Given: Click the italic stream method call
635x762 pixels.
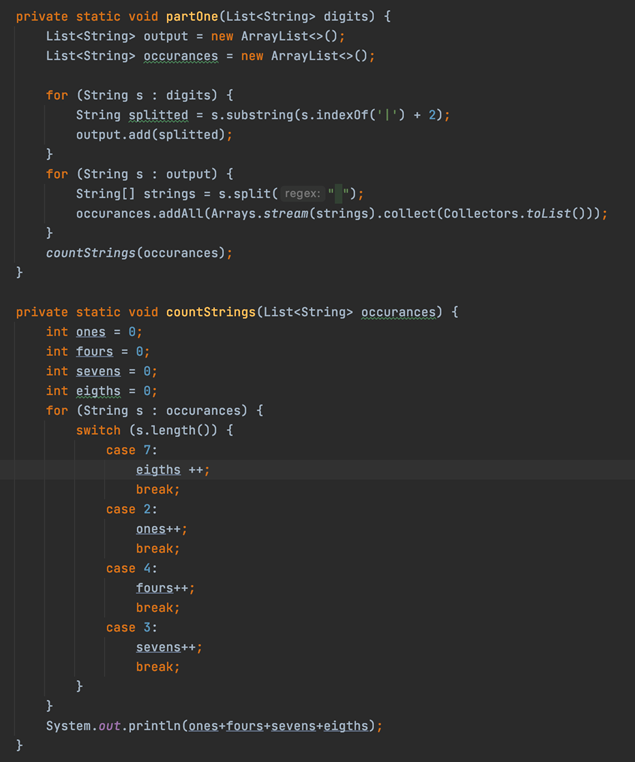Looking at the screenshot, I should point(286,214).
